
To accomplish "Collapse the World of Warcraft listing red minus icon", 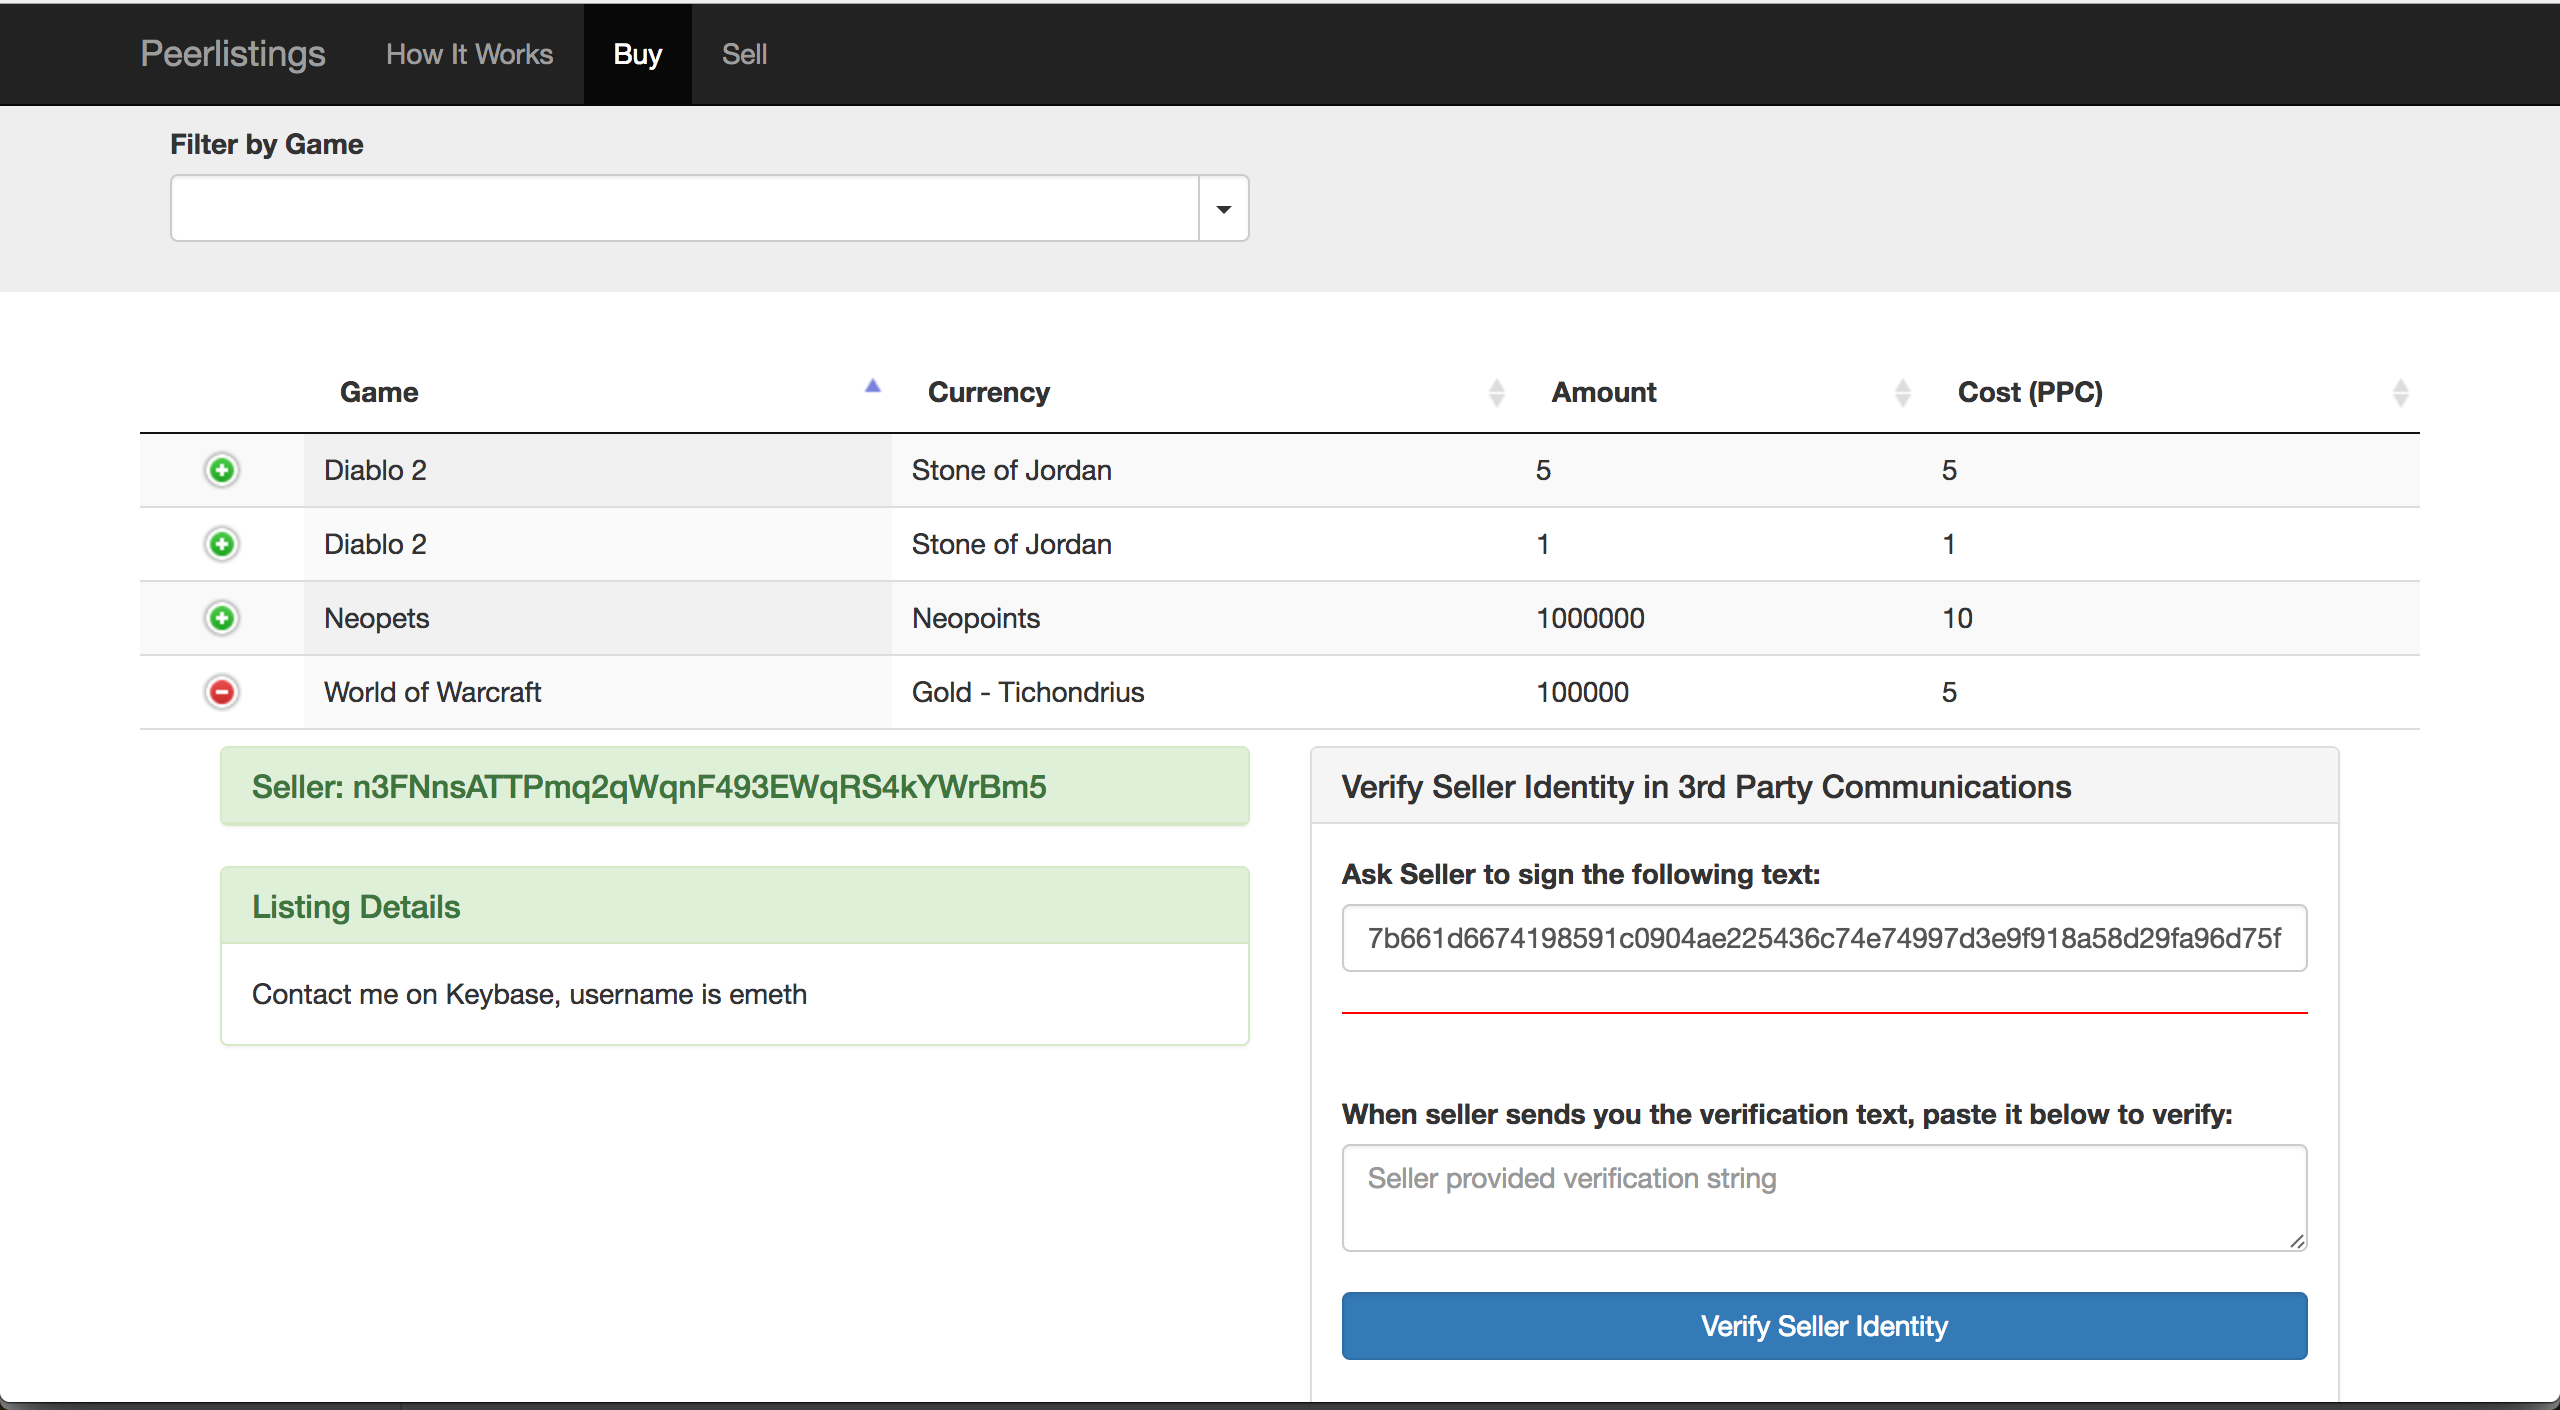I will point(222,692).
